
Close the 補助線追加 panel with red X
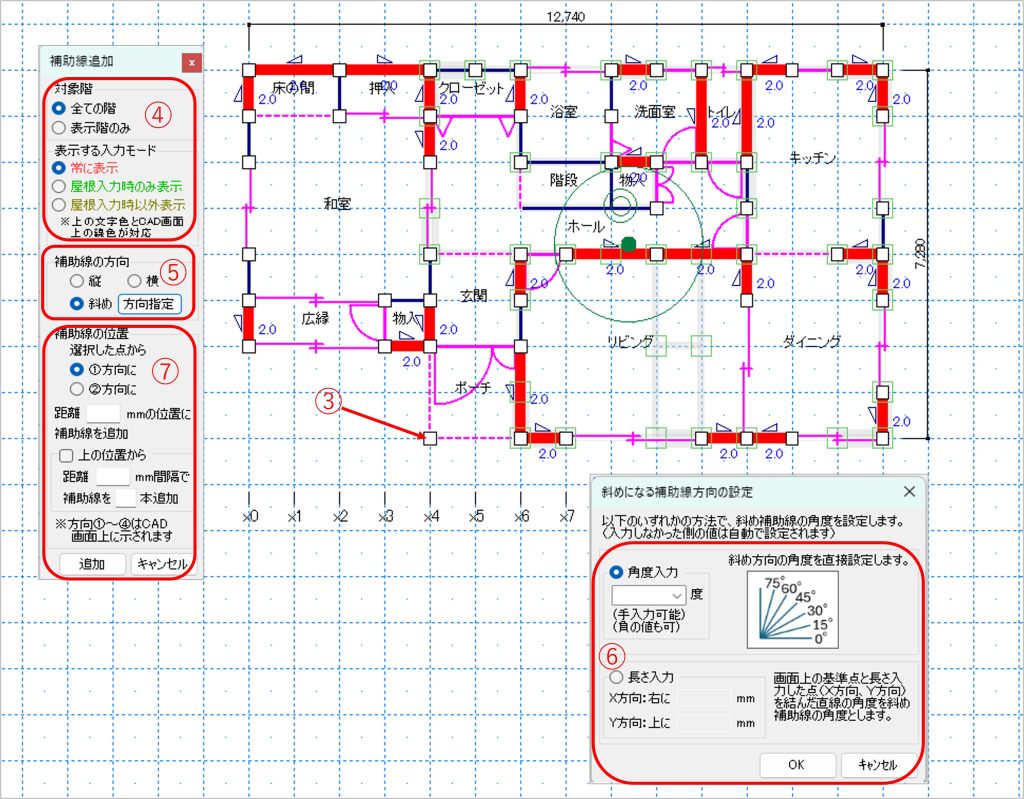pos(191,61)
